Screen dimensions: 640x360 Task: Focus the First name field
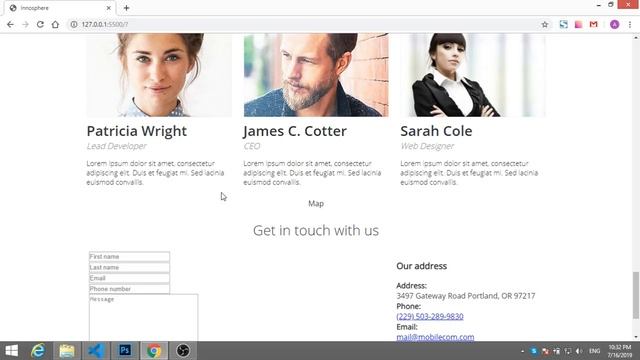point(129,256)
